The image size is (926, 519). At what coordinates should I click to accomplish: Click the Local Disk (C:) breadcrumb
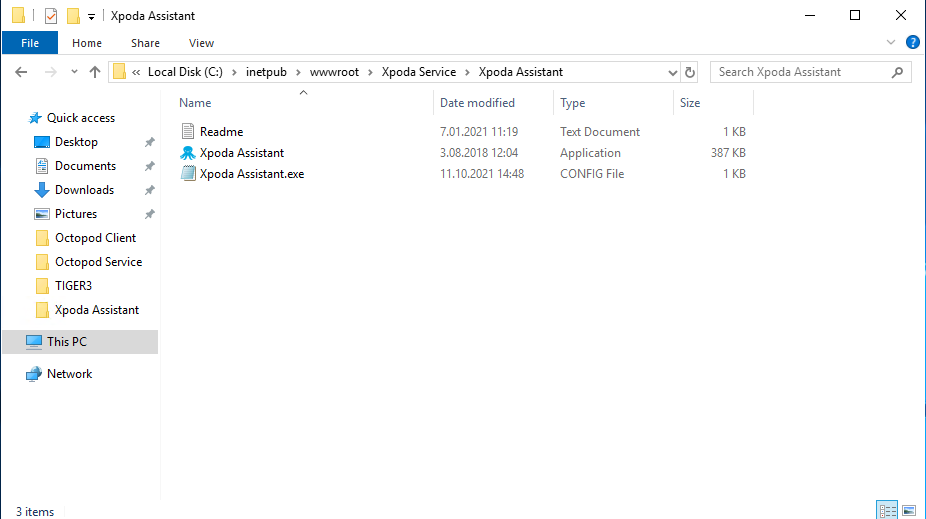(185, 72)
